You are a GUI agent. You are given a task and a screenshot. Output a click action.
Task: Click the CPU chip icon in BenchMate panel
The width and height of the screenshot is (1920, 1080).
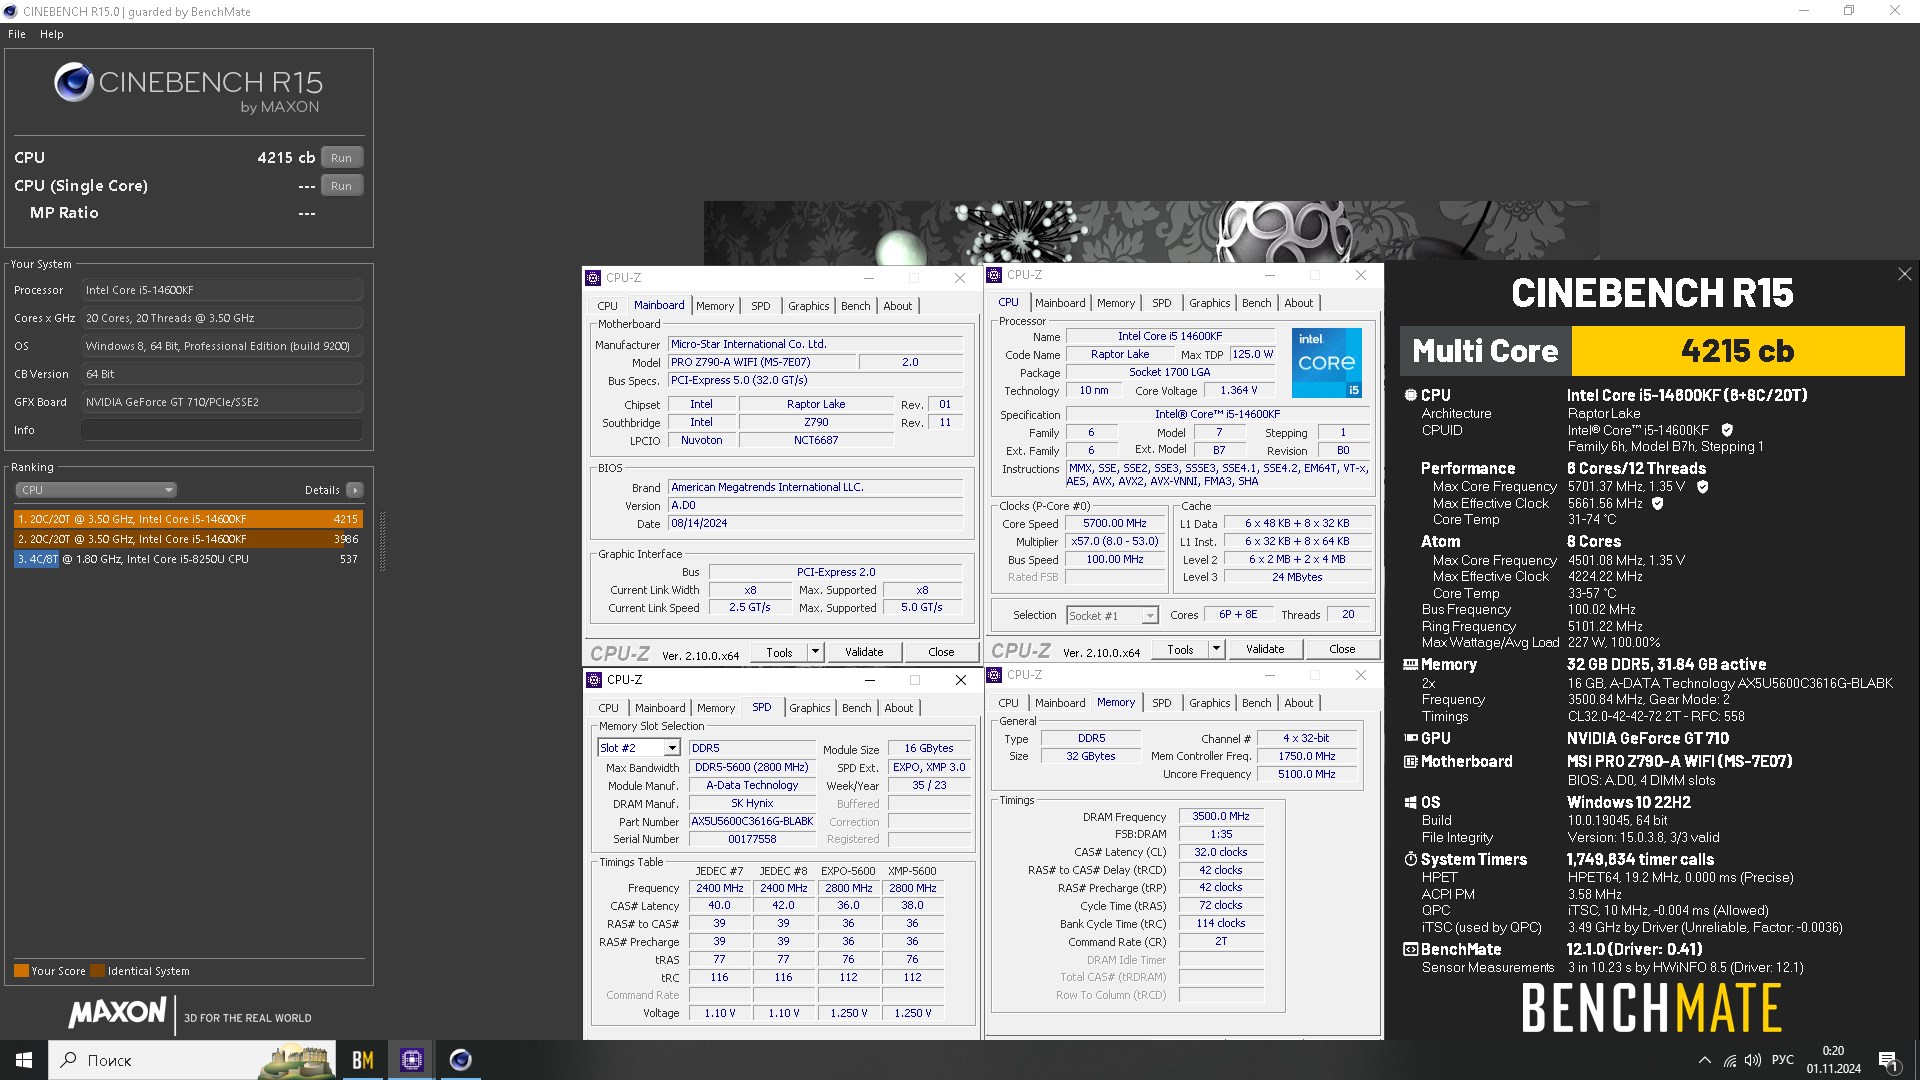tap(1411, 395)
